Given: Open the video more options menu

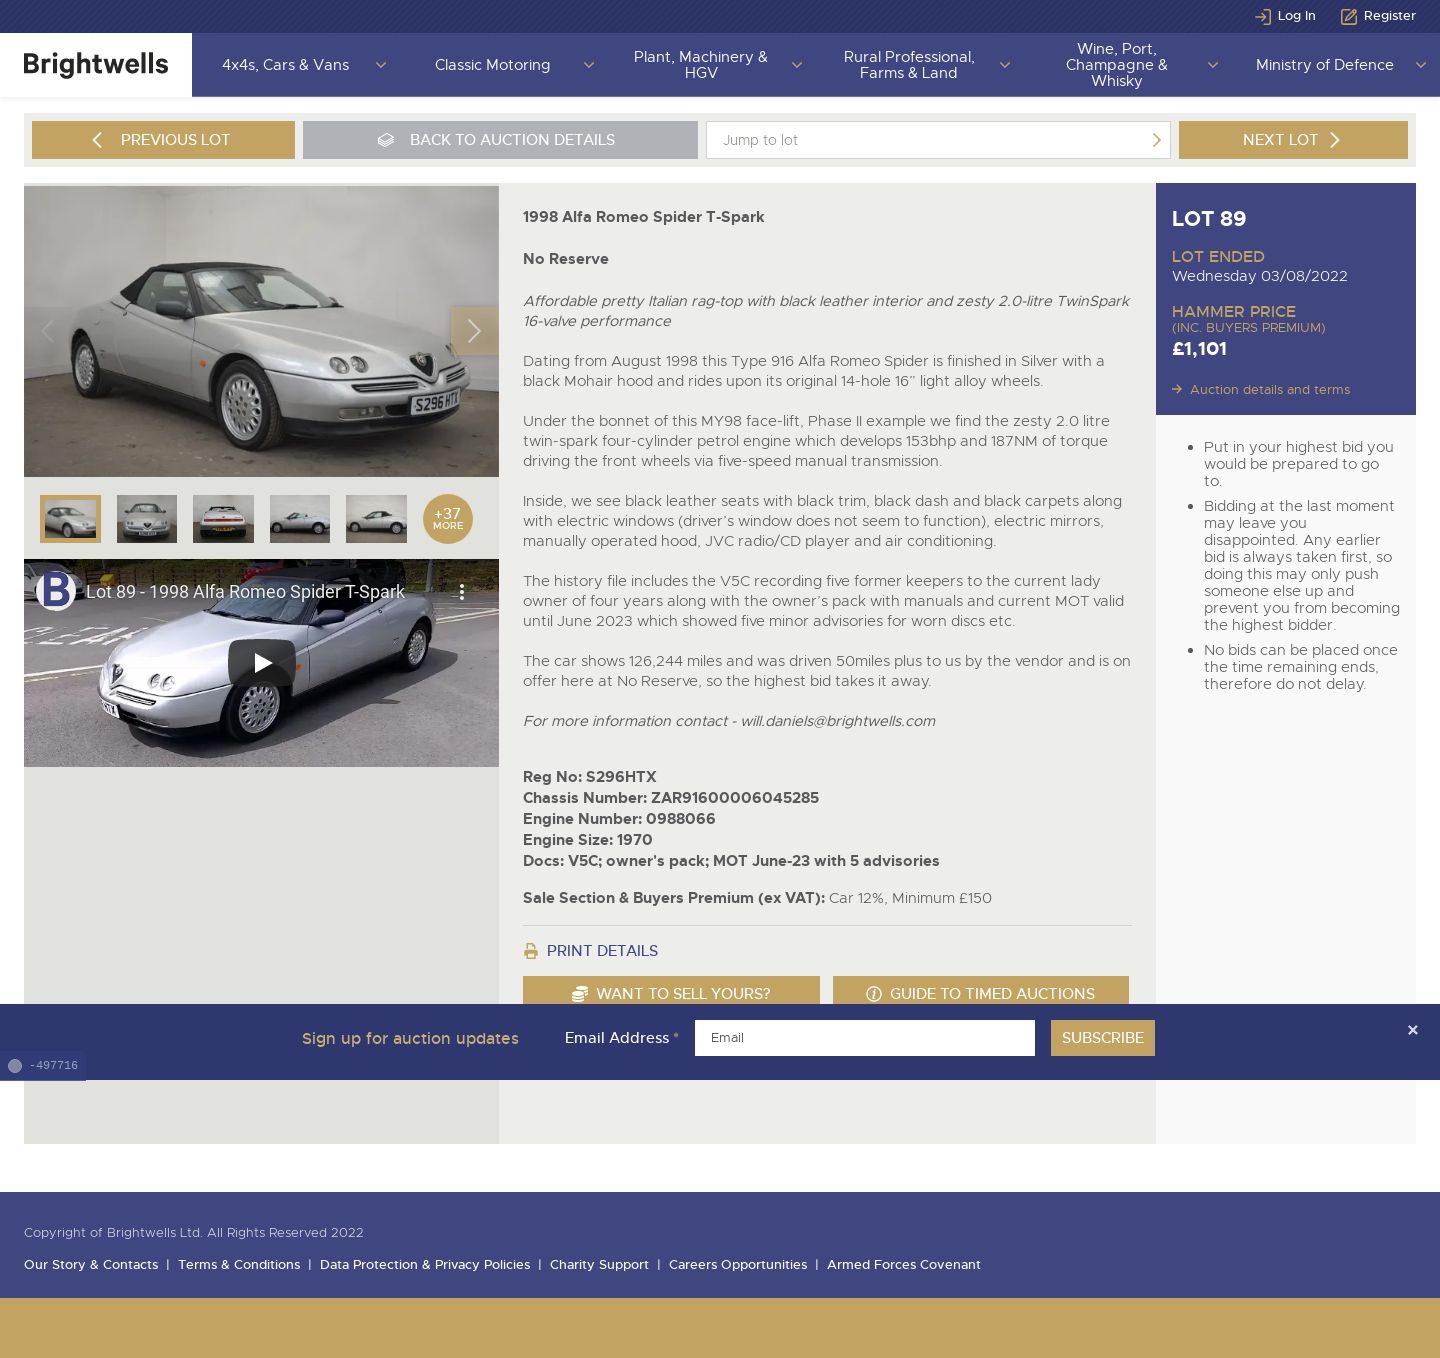Looking at the screenshot, I should pos(461,592).
